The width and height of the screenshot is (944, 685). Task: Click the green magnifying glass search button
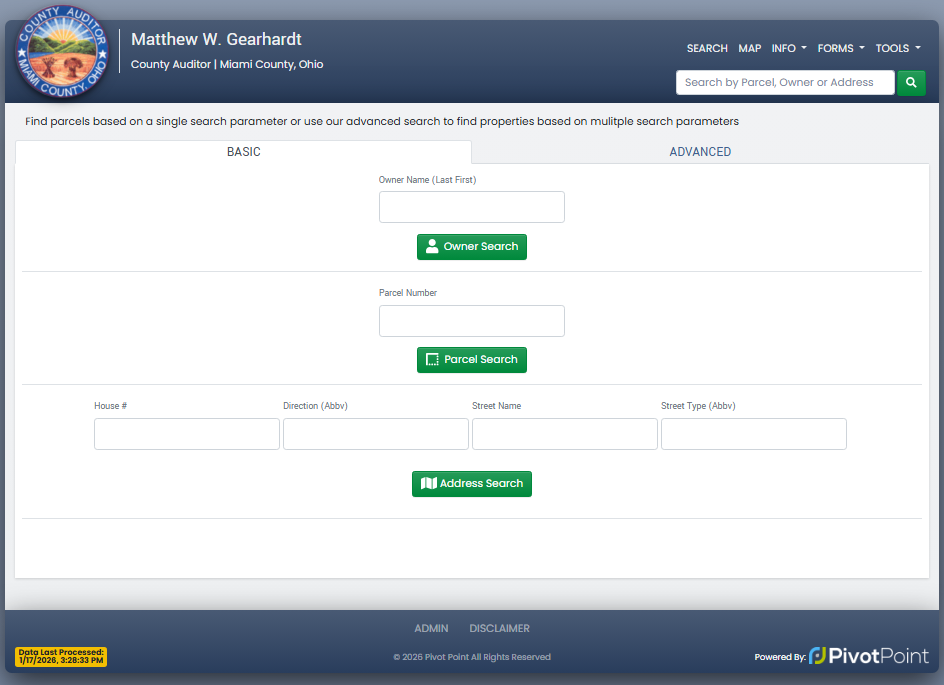tap(911, 83)
